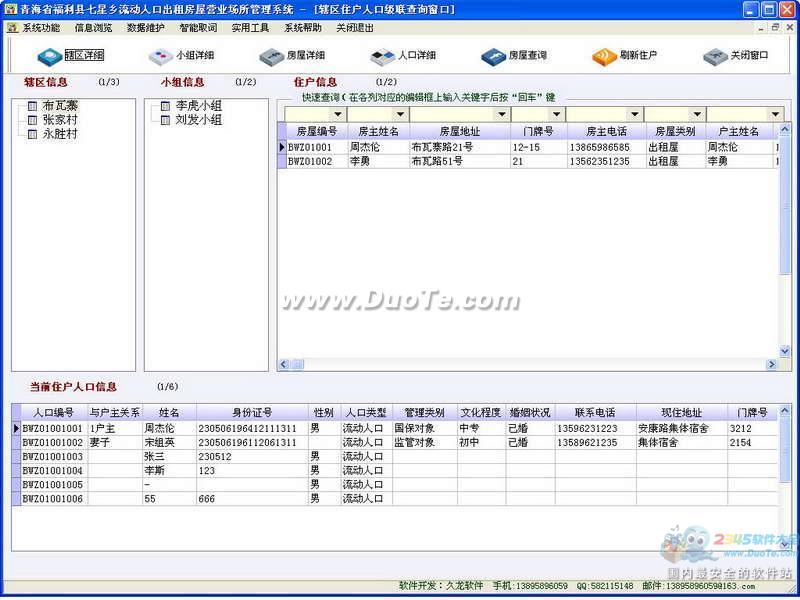Sort by 房屋编号 column header
800x600 pixels.
316,131
